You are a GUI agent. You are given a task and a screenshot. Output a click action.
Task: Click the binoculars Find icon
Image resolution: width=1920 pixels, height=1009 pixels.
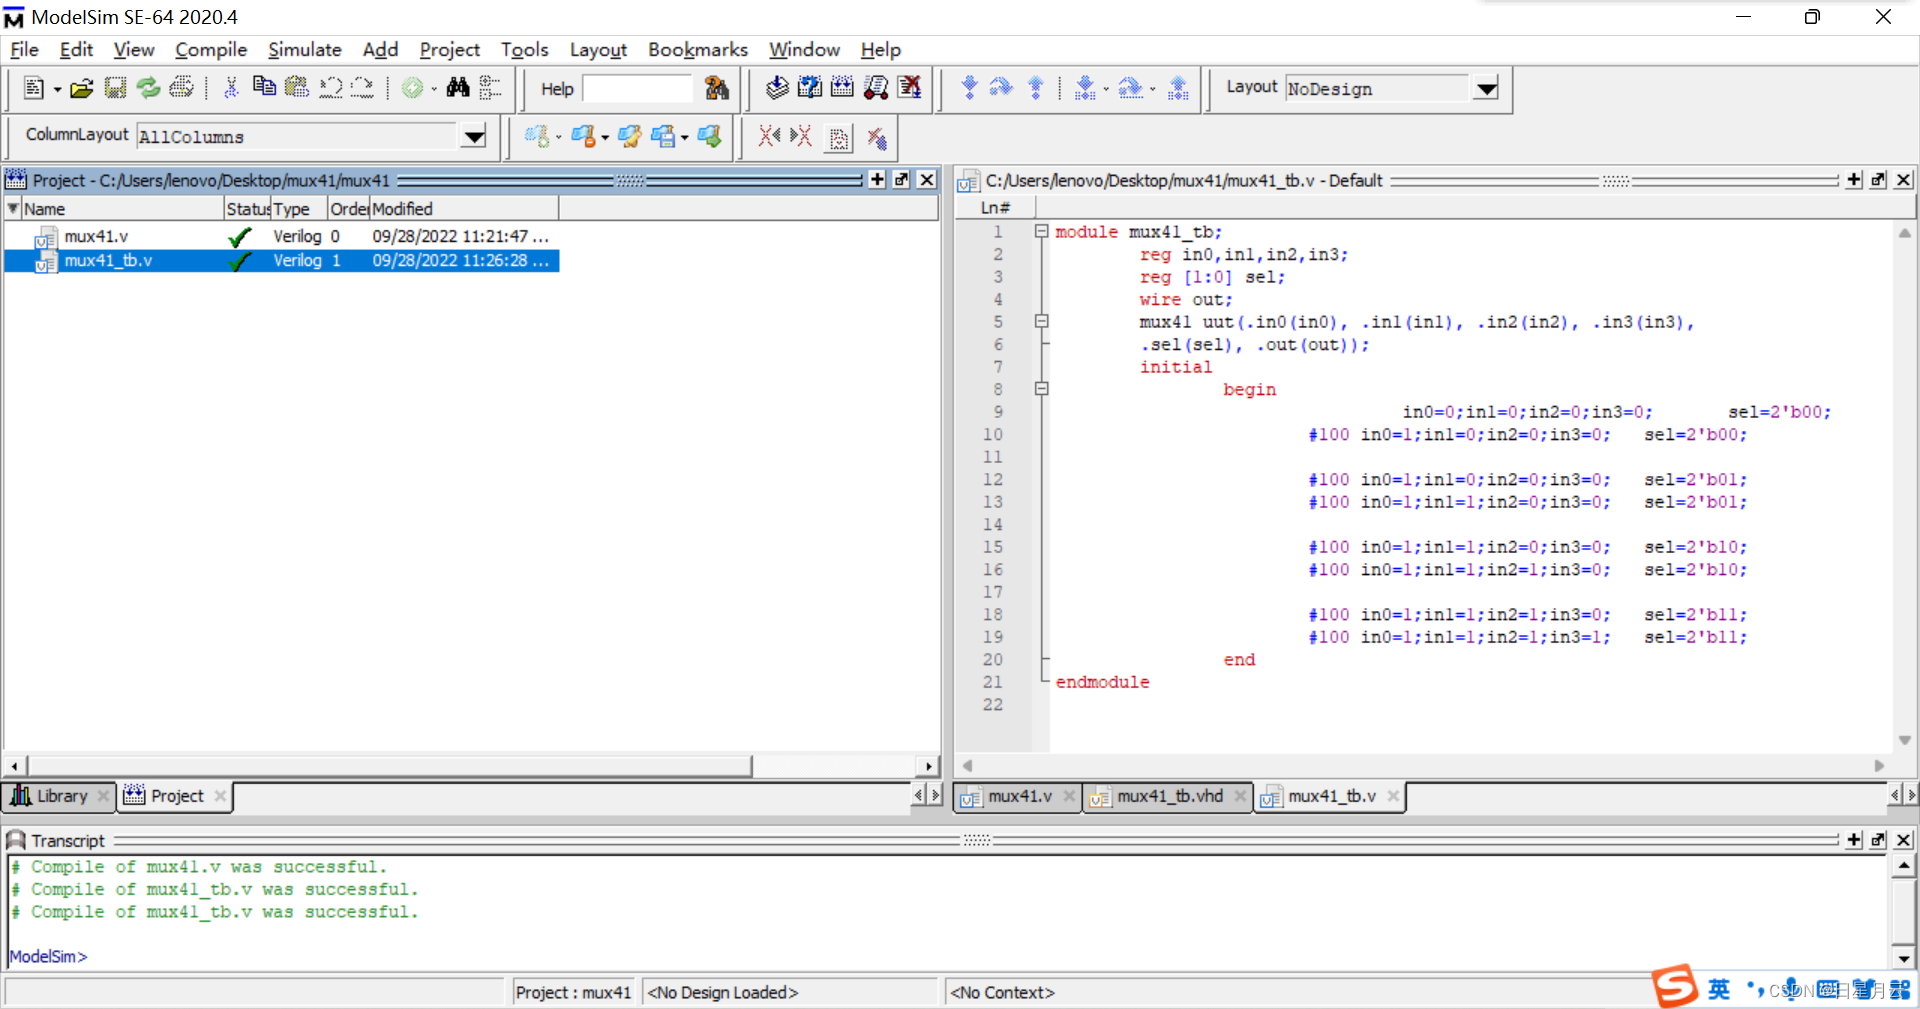point(458,88)
